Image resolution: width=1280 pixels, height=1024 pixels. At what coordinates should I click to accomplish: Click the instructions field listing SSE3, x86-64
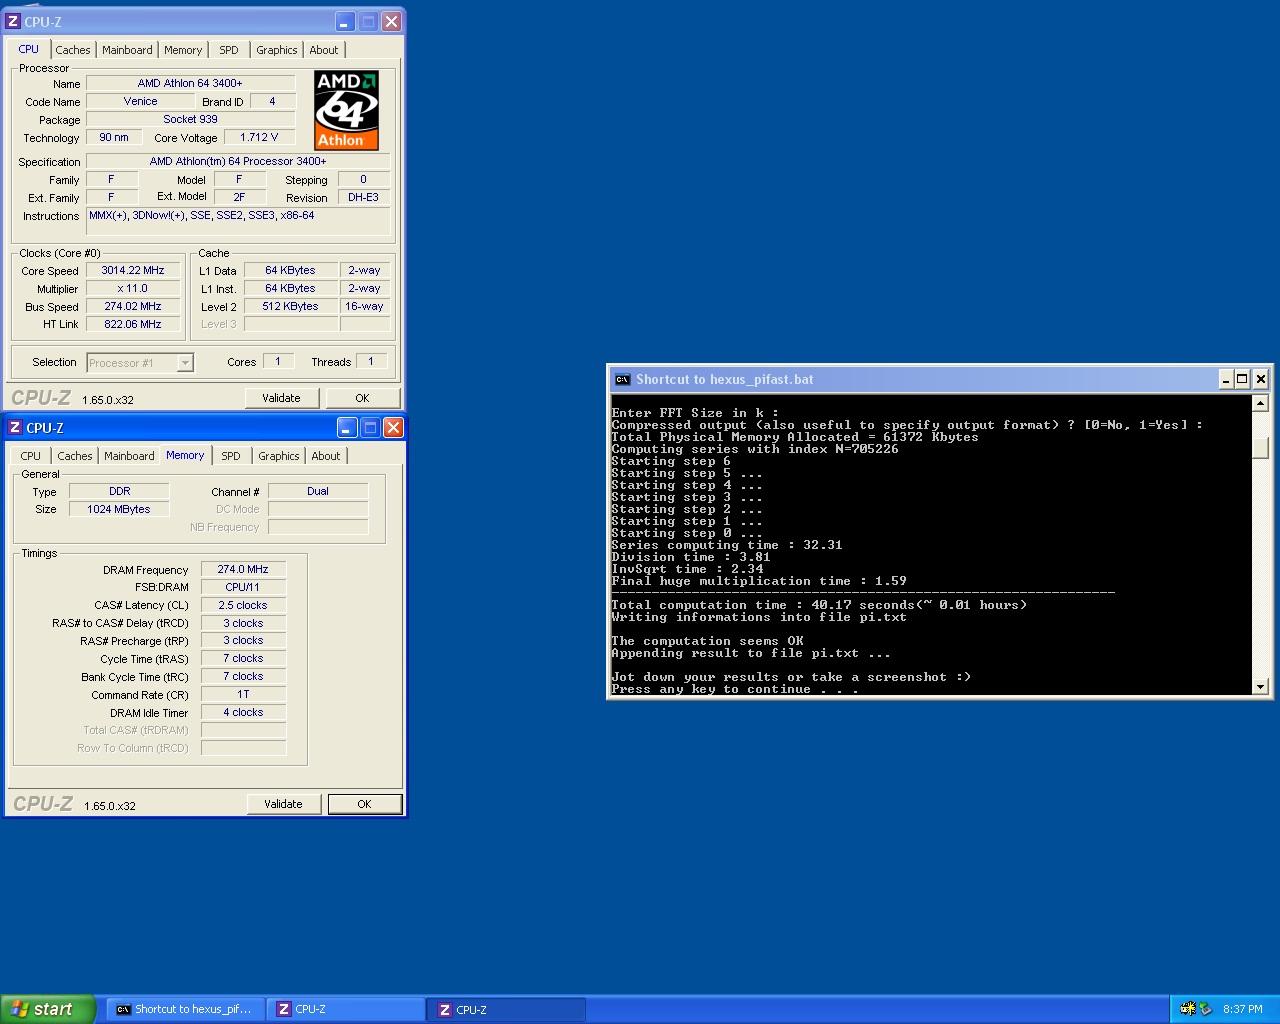(238, 221)
